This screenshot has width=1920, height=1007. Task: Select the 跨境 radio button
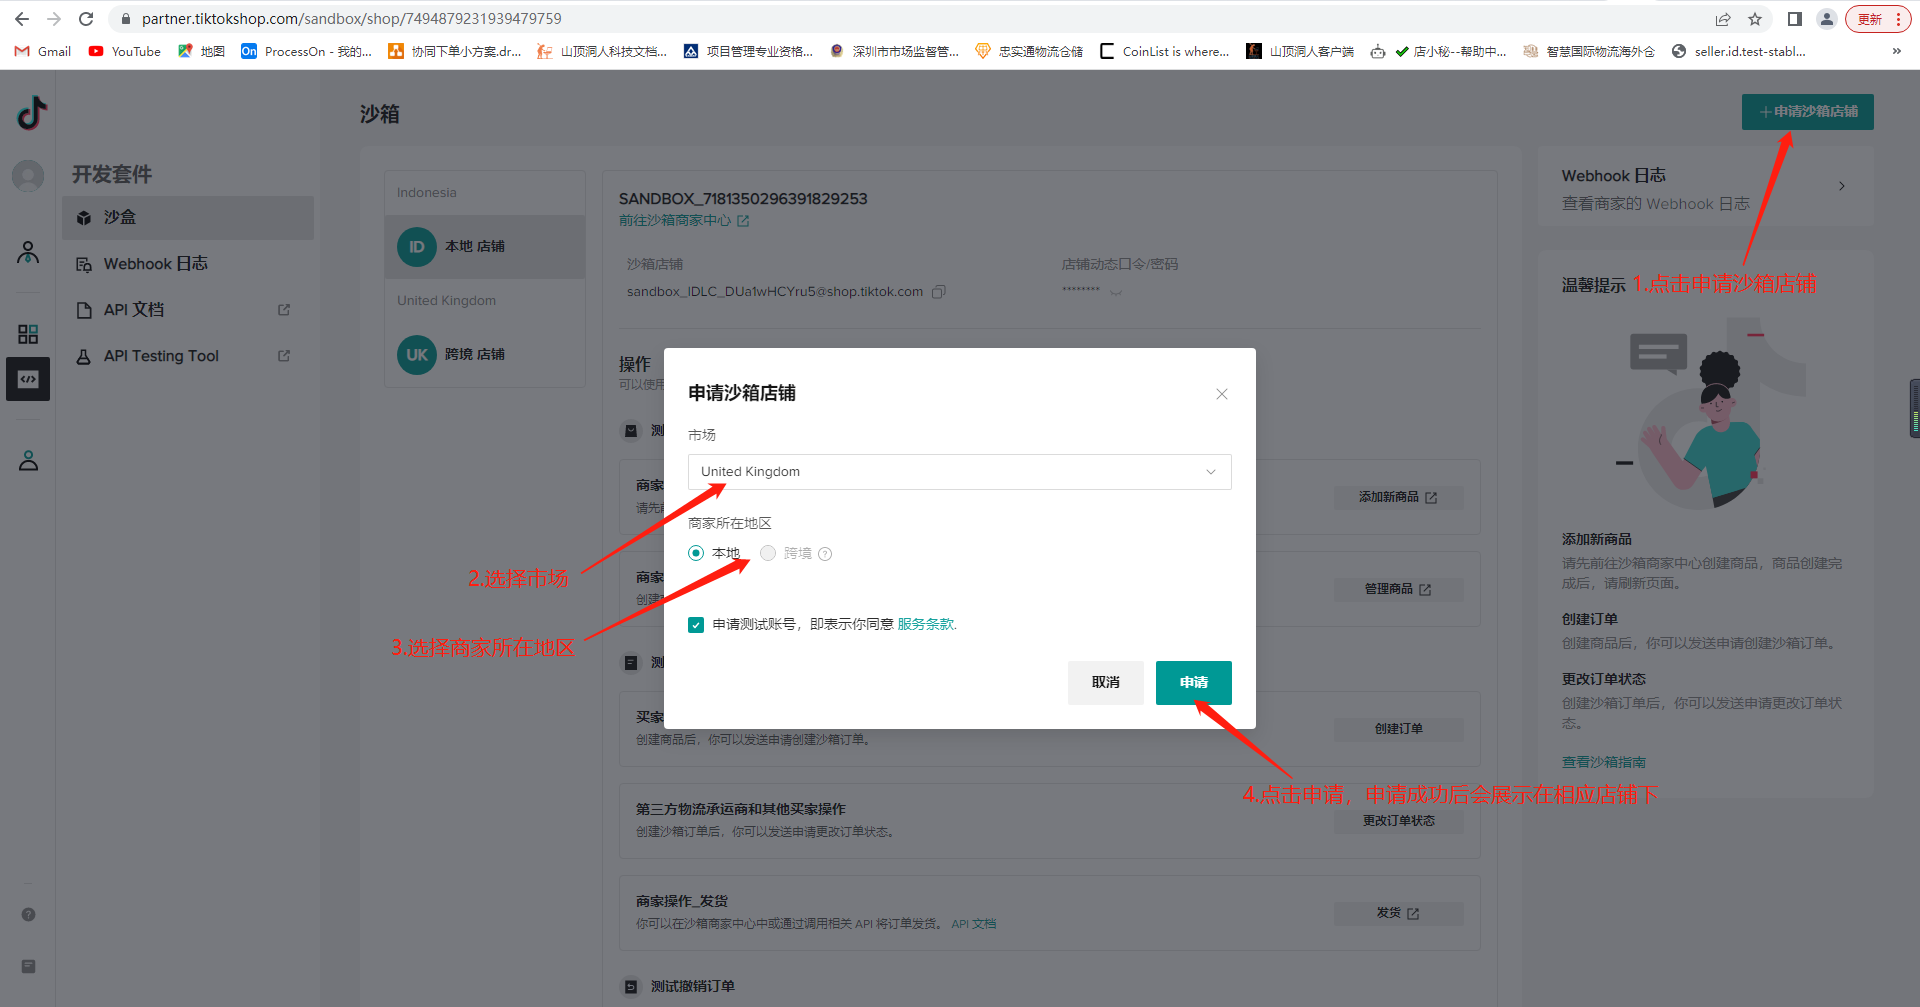click(768, 553)
